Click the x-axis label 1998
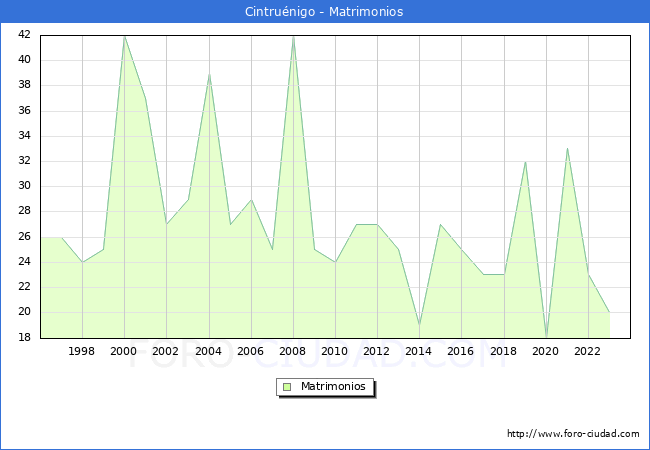 [x=82, y=351]
